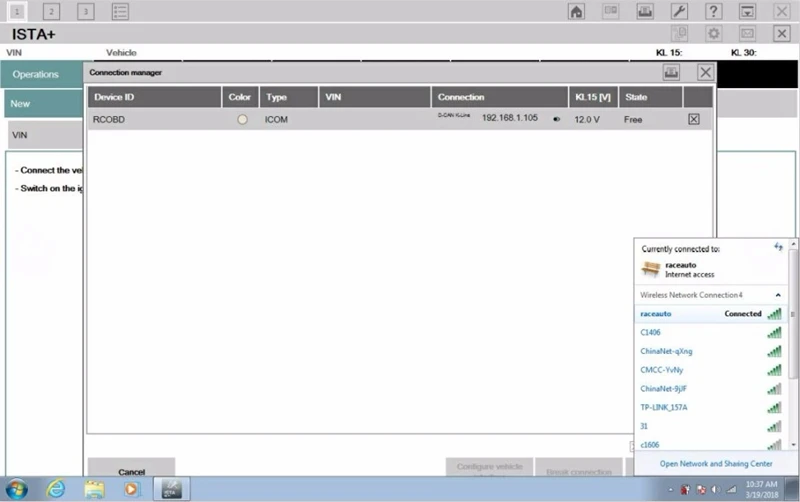Open Network and Sharing Center link
800x502 pixels.
[716, 464]
